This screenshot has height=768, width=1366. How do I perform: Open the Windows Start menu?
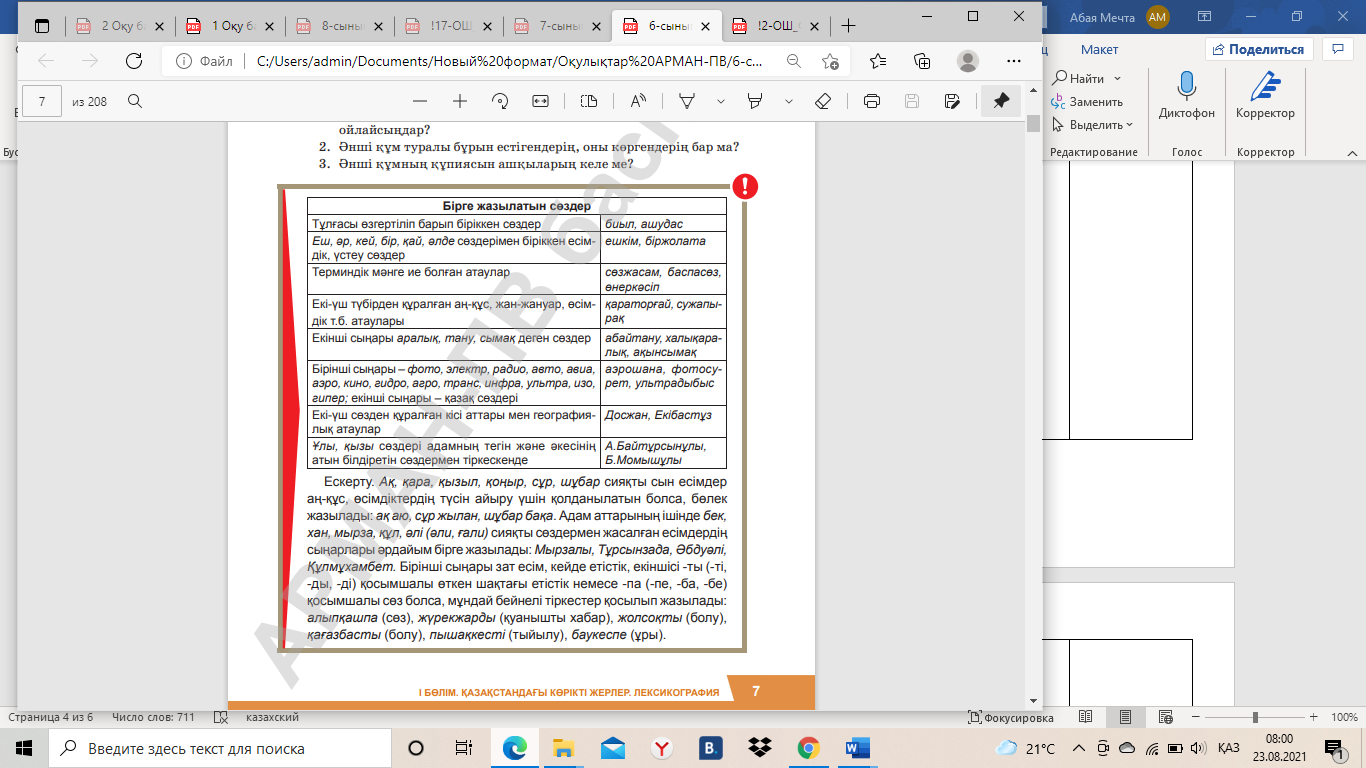(x=24, y=748)
